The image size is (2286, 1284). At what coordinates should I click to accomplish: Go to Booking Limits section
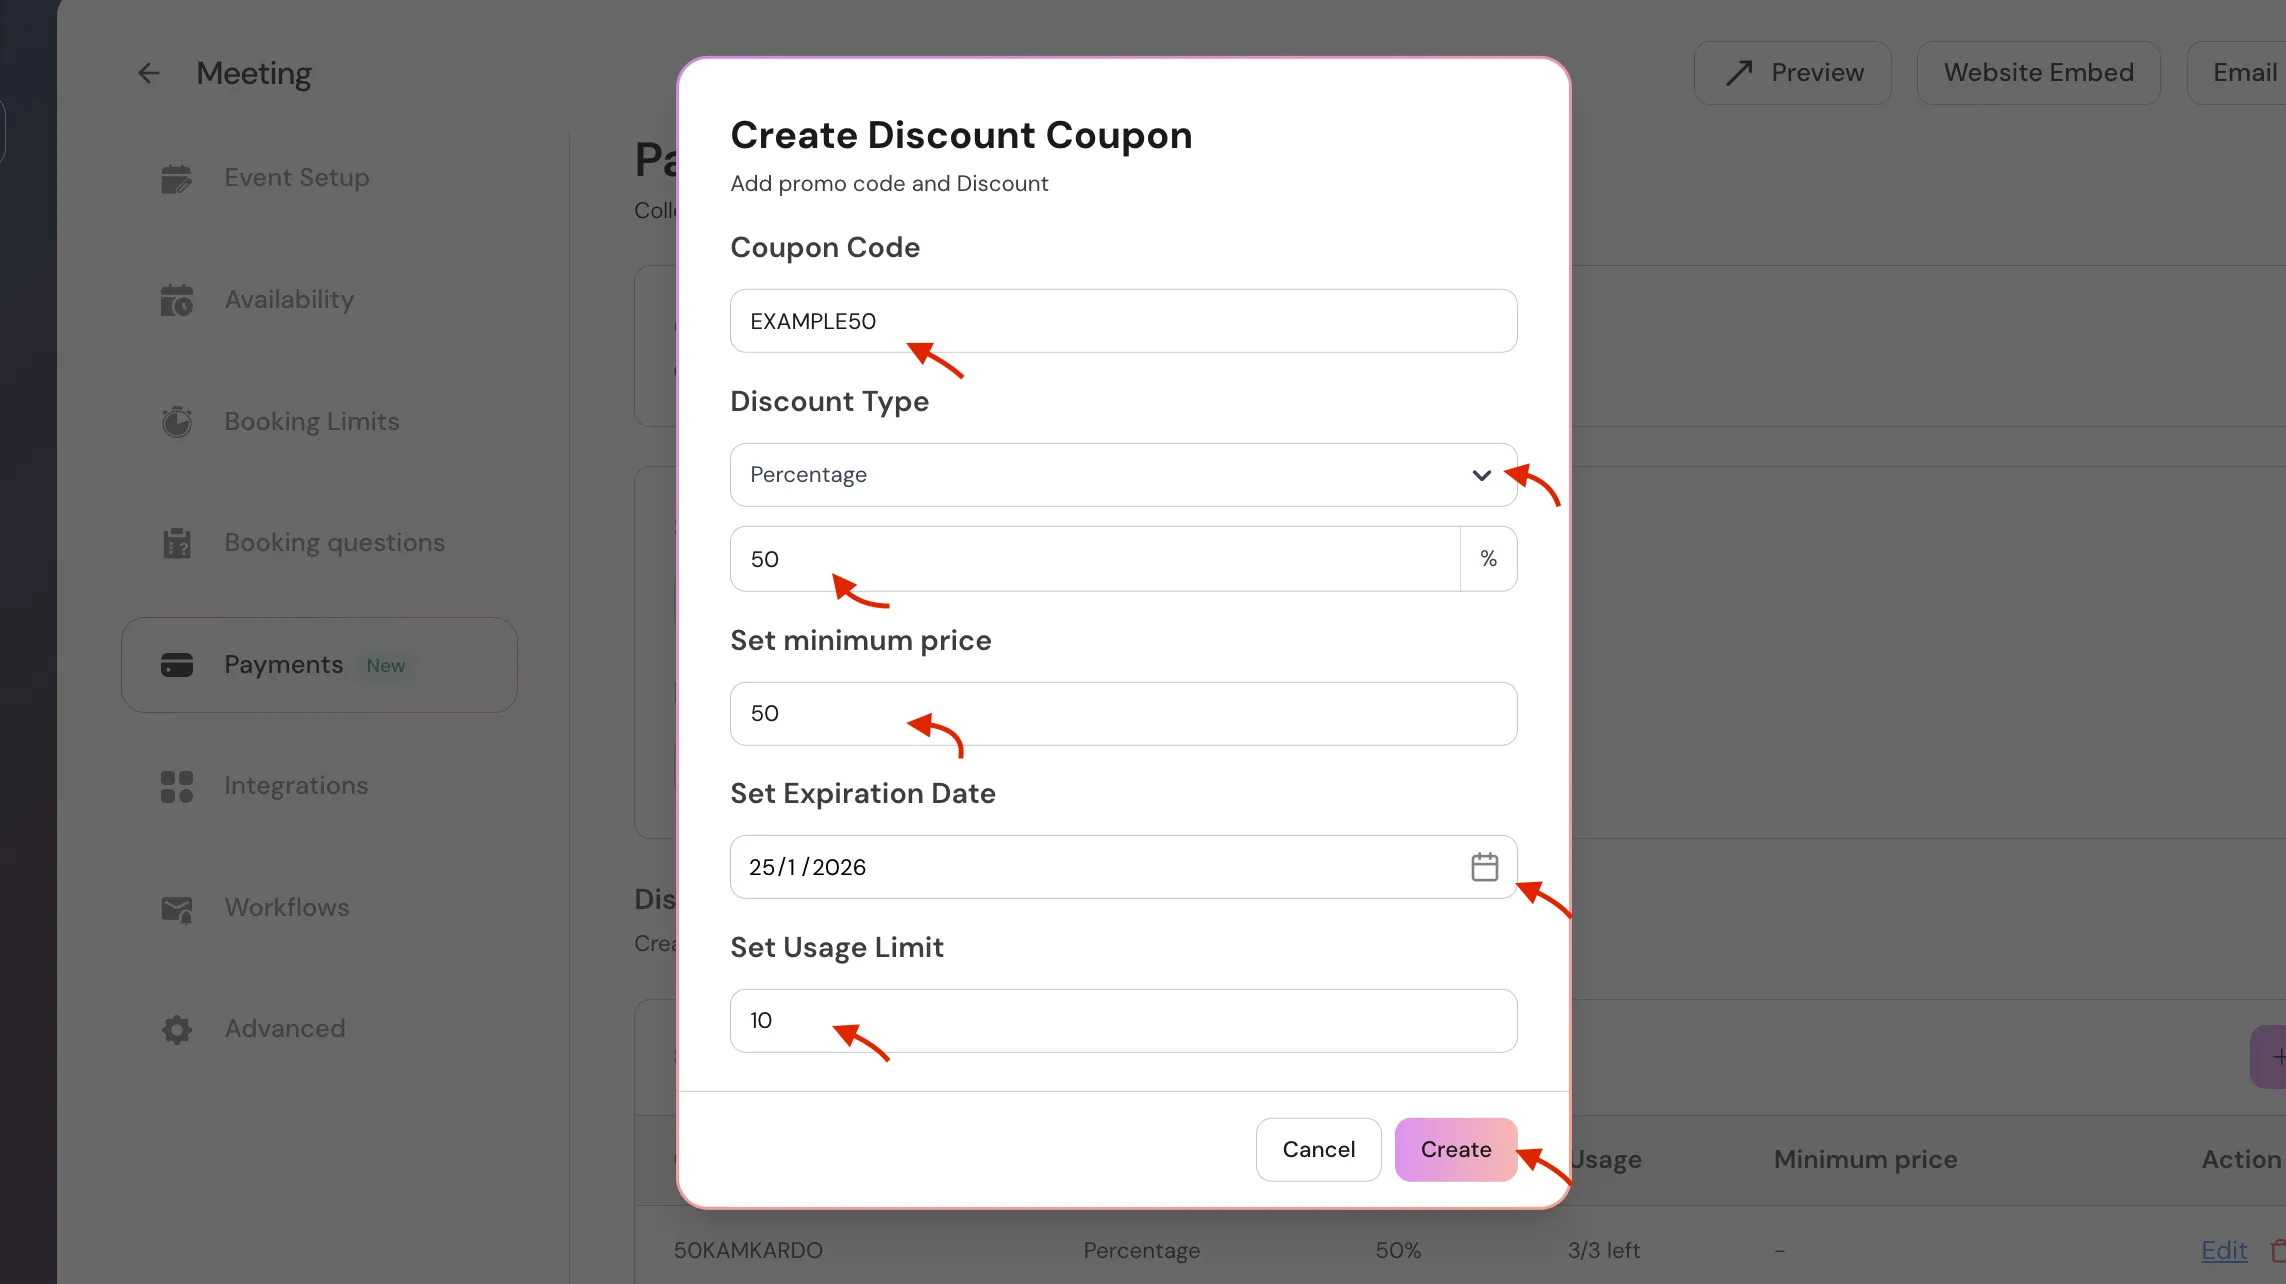[311, 422]
